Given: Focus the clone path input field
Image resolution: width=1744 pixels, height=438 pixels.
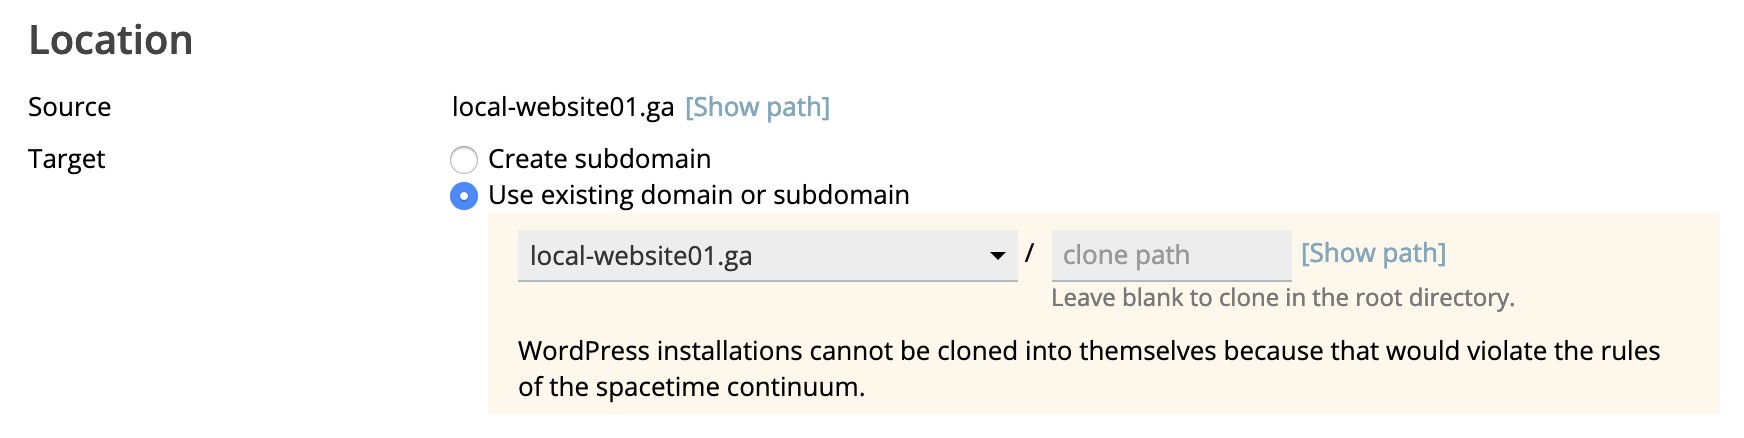Looking at the screenshot, I should point(1171,256).
